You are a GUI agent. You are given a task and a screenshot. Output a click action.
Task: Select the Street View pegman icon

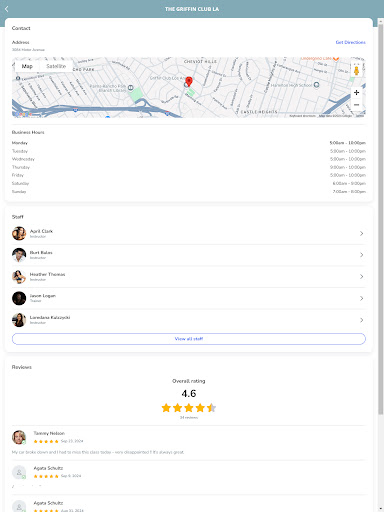pos(356,70)
